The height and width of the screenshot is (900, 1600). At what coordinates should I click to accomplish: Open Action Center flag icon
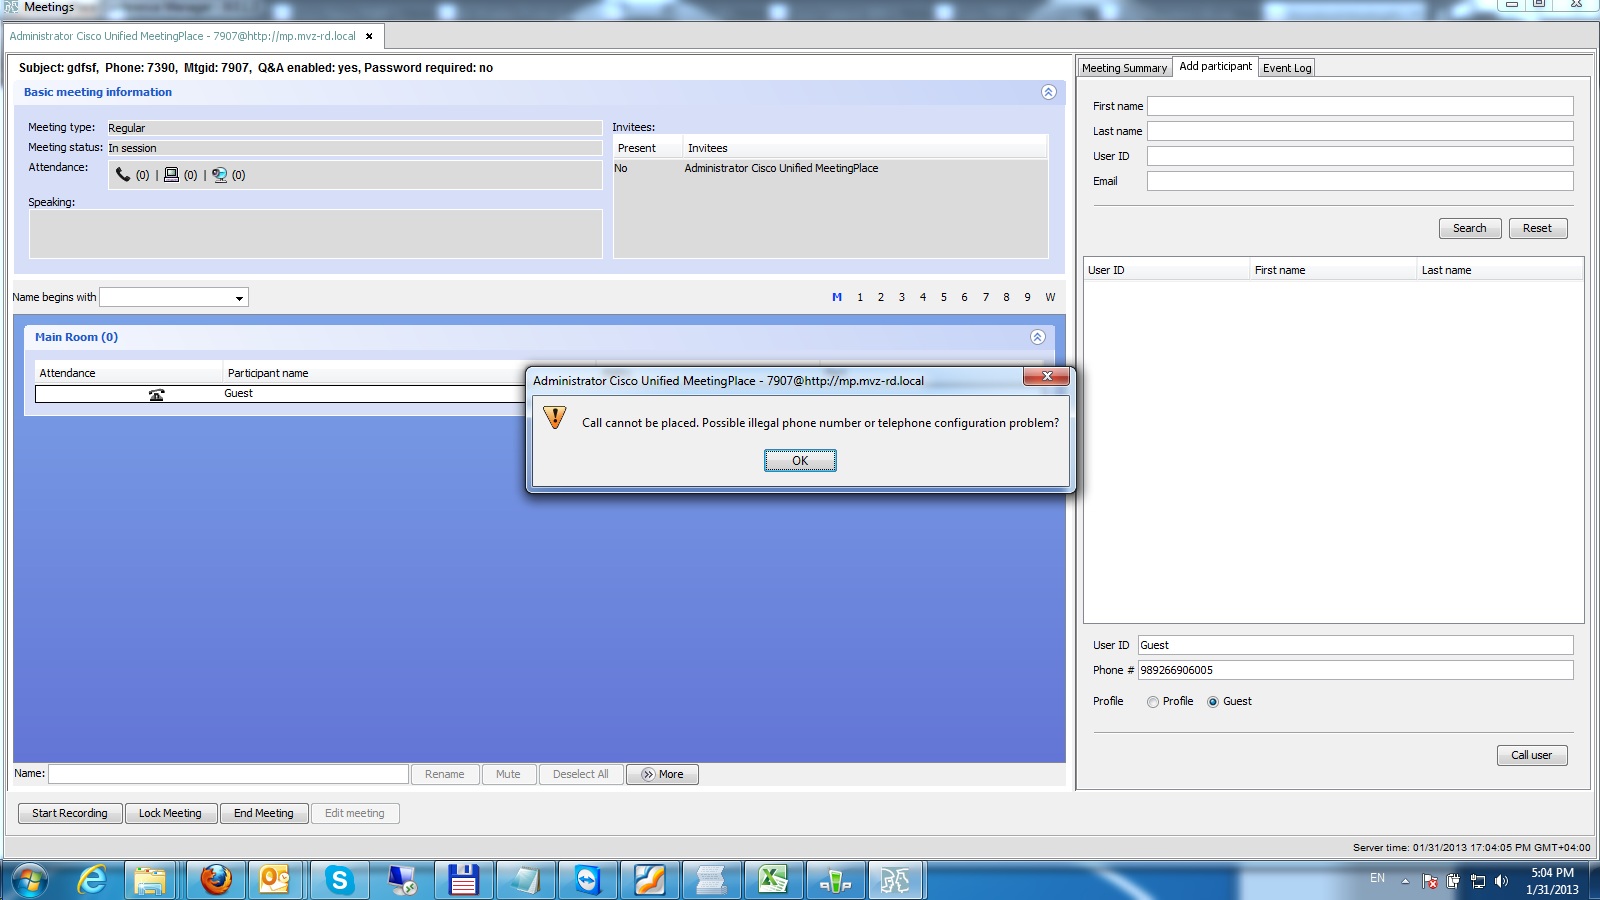pyautogui.click(x=1430, y=881)
